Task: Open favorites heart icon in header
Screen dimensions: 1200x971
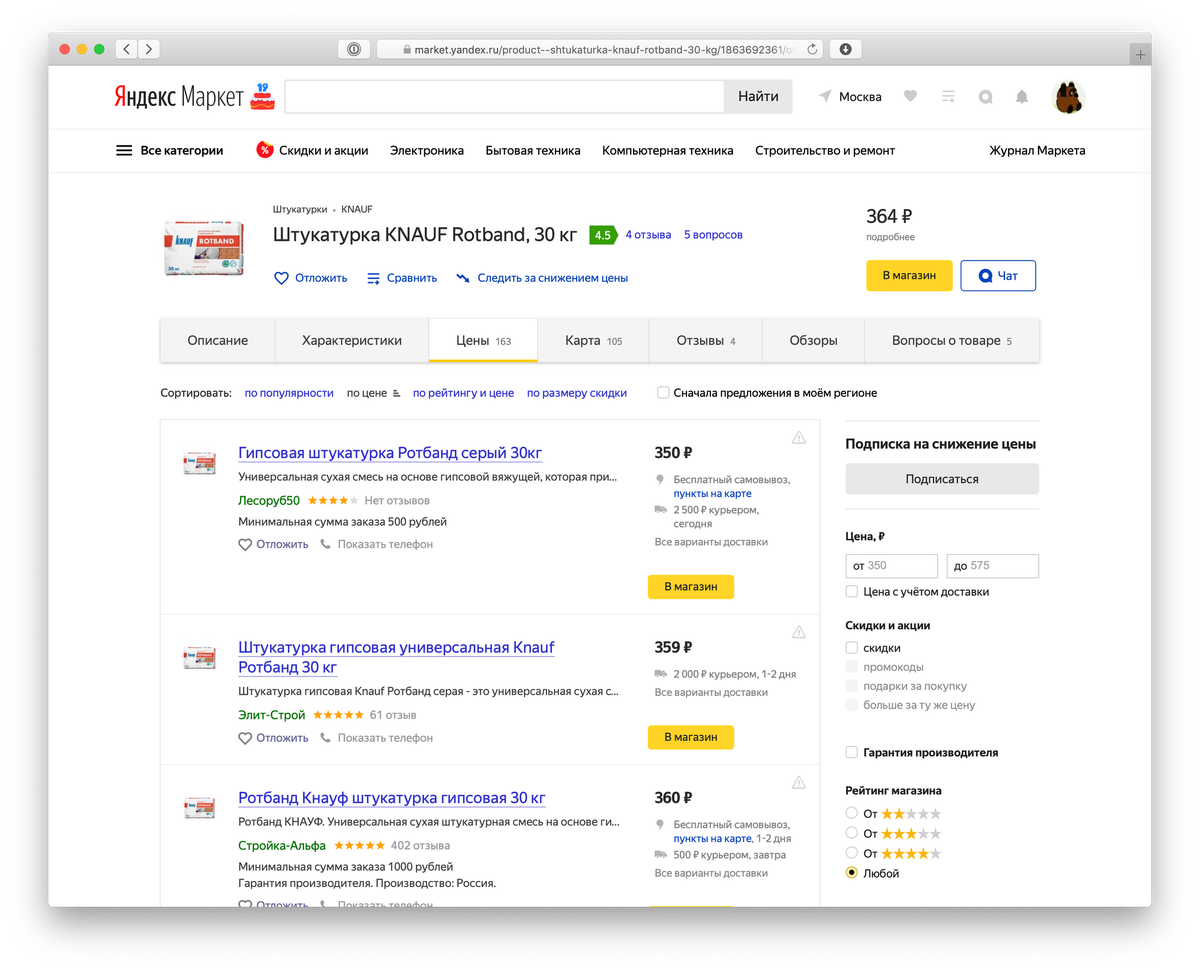Action: pyautogui.click(x=910, y=96)
